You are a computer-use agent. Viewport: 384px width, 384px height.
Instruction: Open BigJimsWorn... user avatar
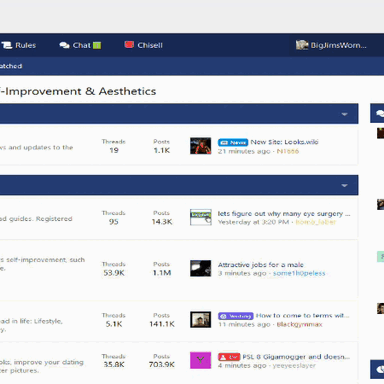click(x=302, y=45)
